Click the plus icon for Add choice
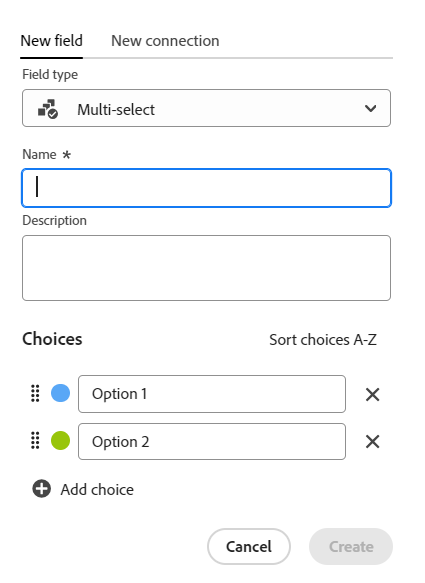Screen dimensions: 425x583 tap(42, 489)
